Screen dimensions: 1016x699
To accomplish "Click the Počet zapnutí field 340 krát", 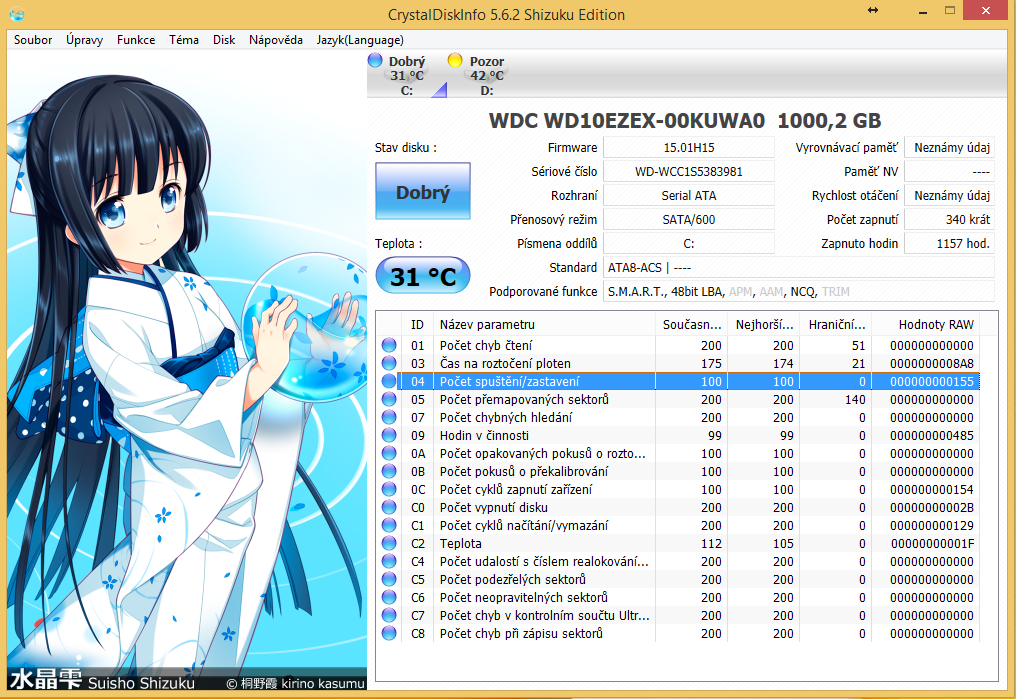I will [x=949, y=220].
